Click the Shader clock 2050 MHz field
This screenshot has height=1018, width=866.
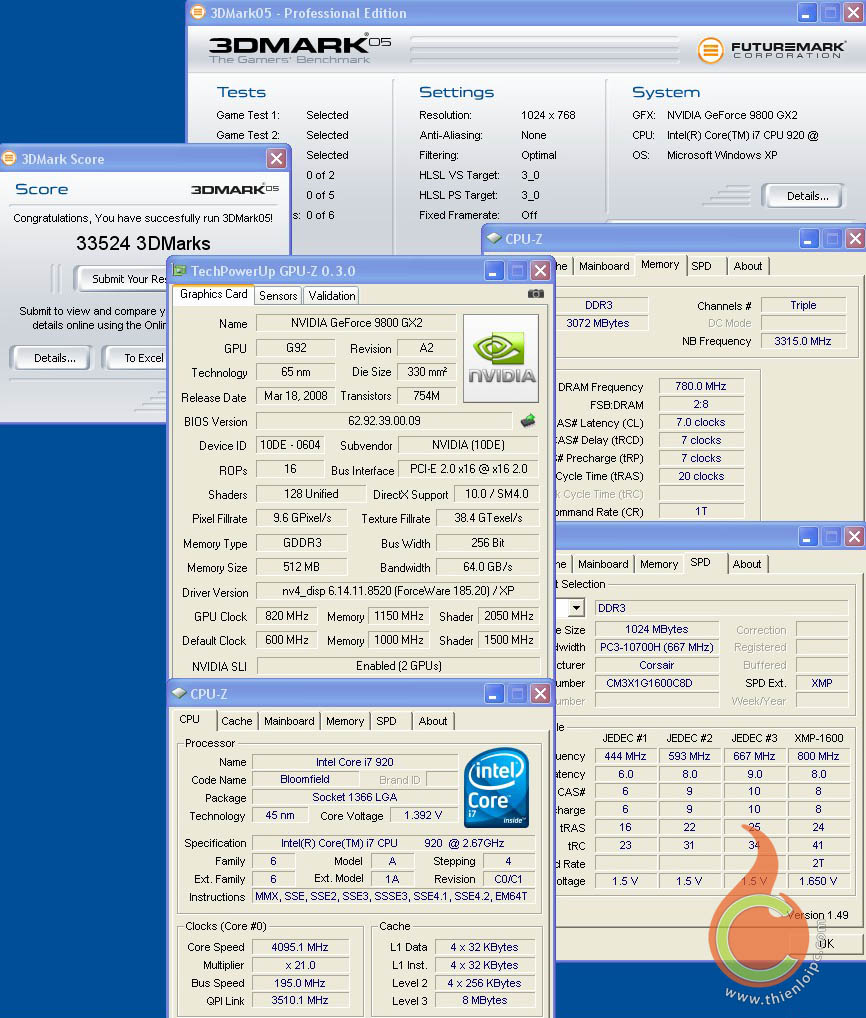(508, 615)
